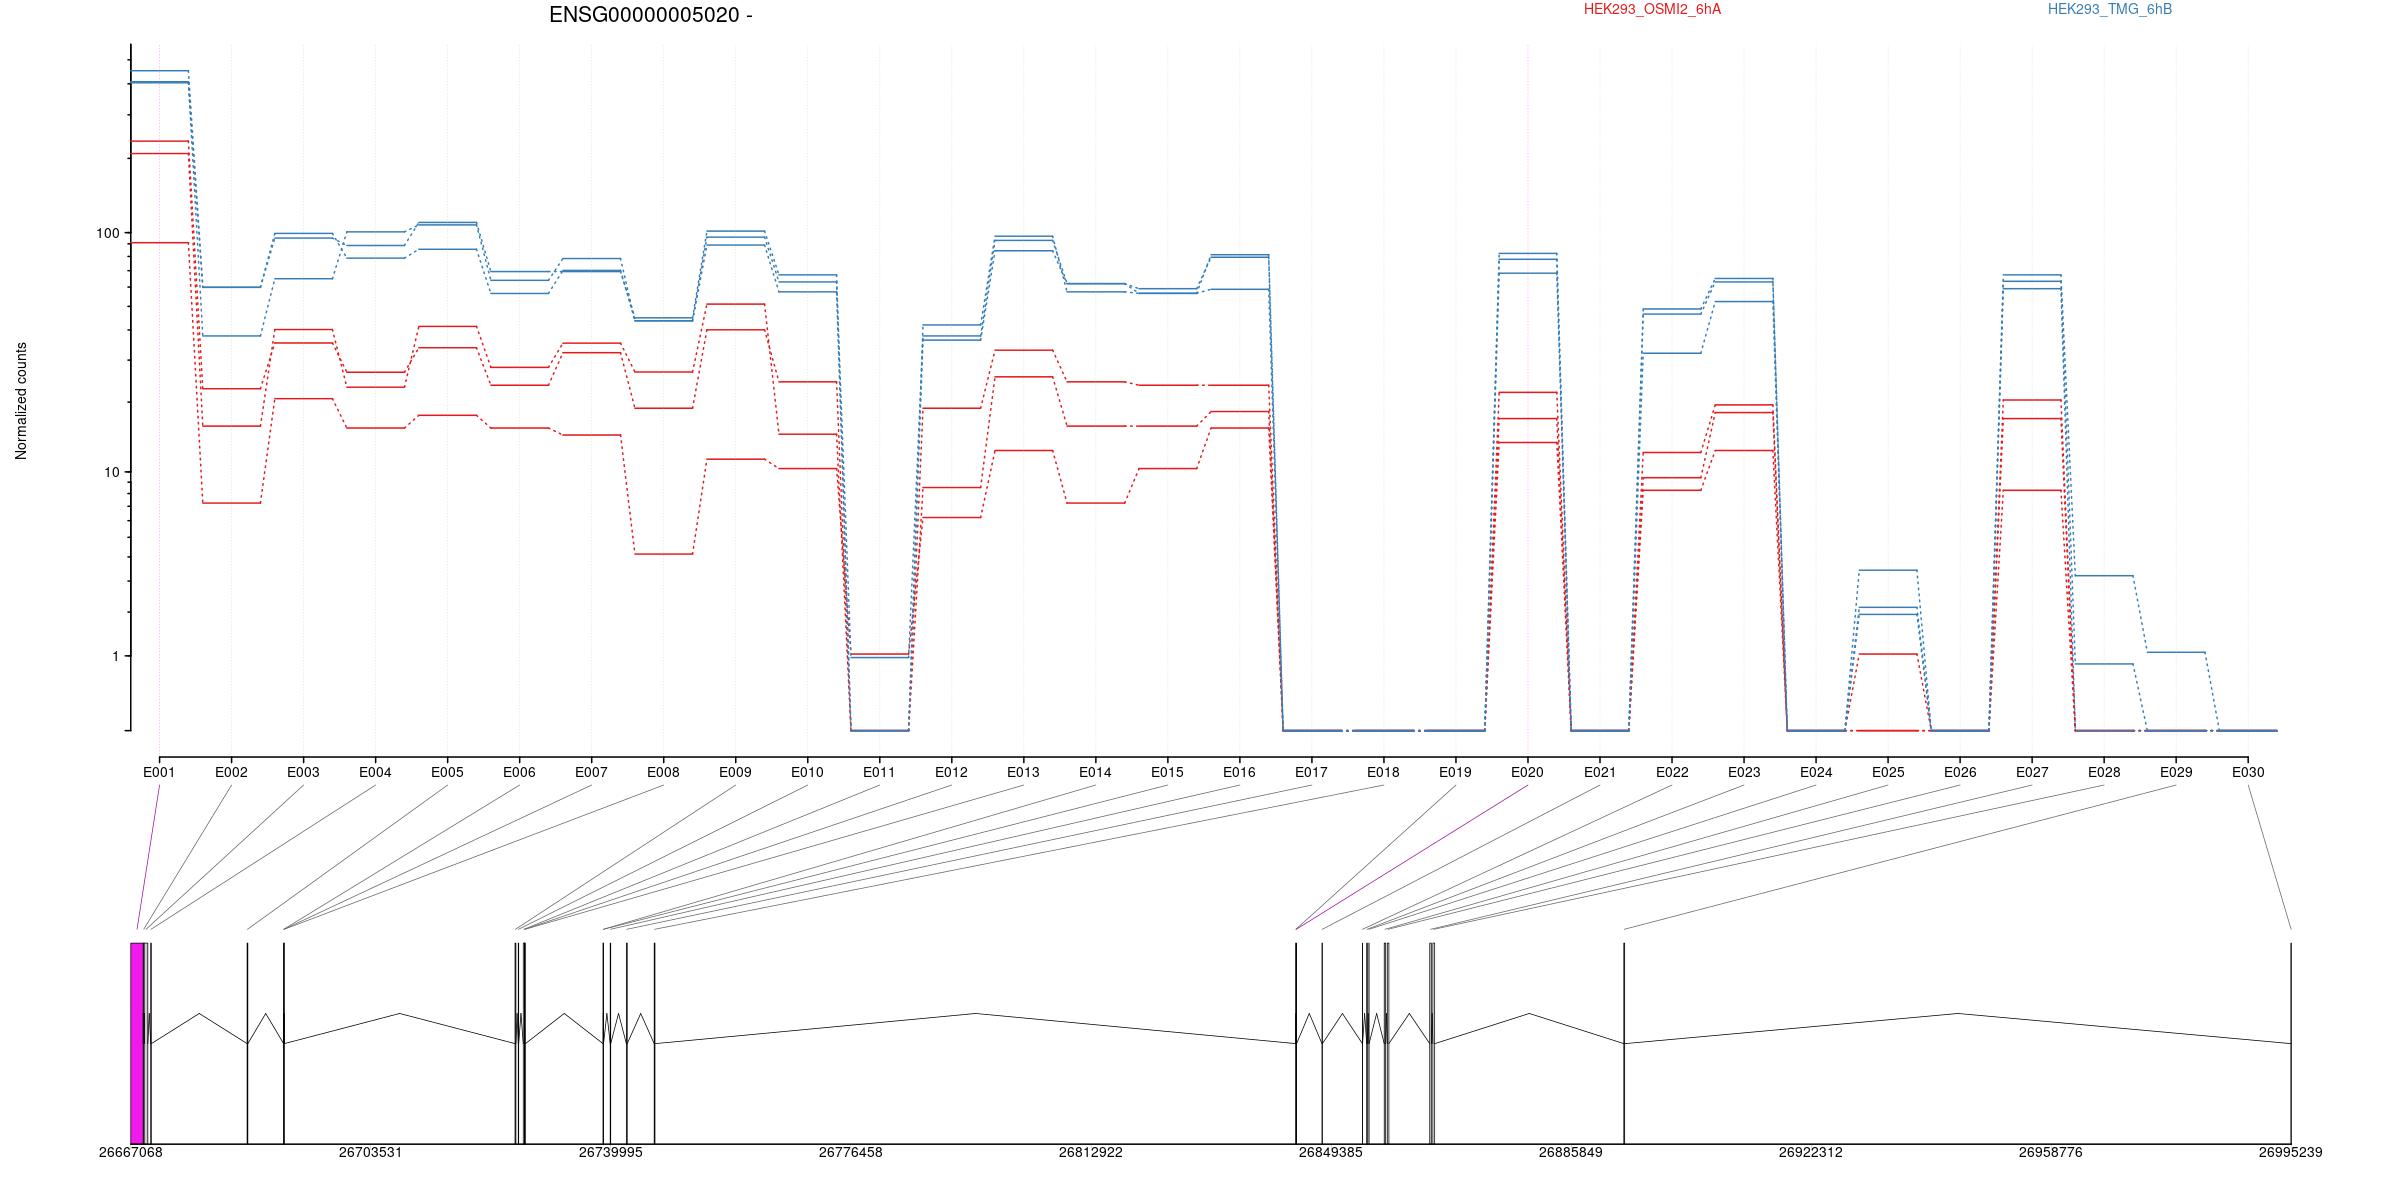Click exon label E006
The width and height of the screenshot is (2400, 1200).
point(519,772)
